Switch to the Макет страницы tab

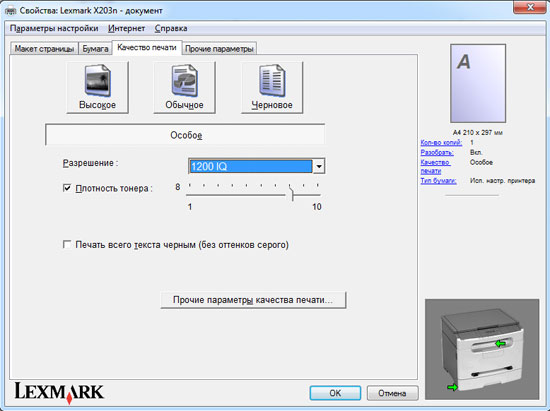click(44, 49)
